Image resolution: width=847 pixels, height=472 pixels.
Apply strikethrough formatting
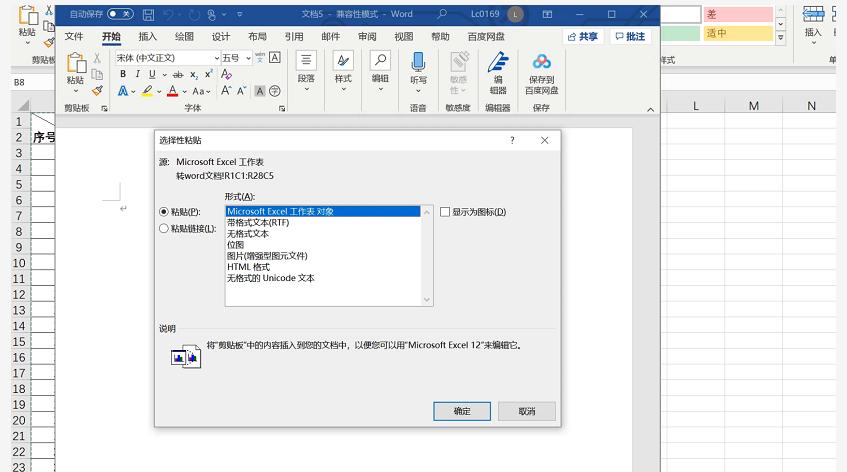178,75
